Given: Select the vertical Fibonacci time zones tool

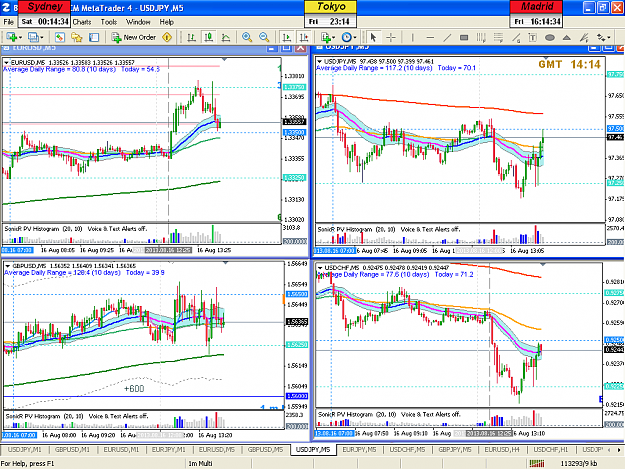Looking at the screenshot, I should point(481,37).
